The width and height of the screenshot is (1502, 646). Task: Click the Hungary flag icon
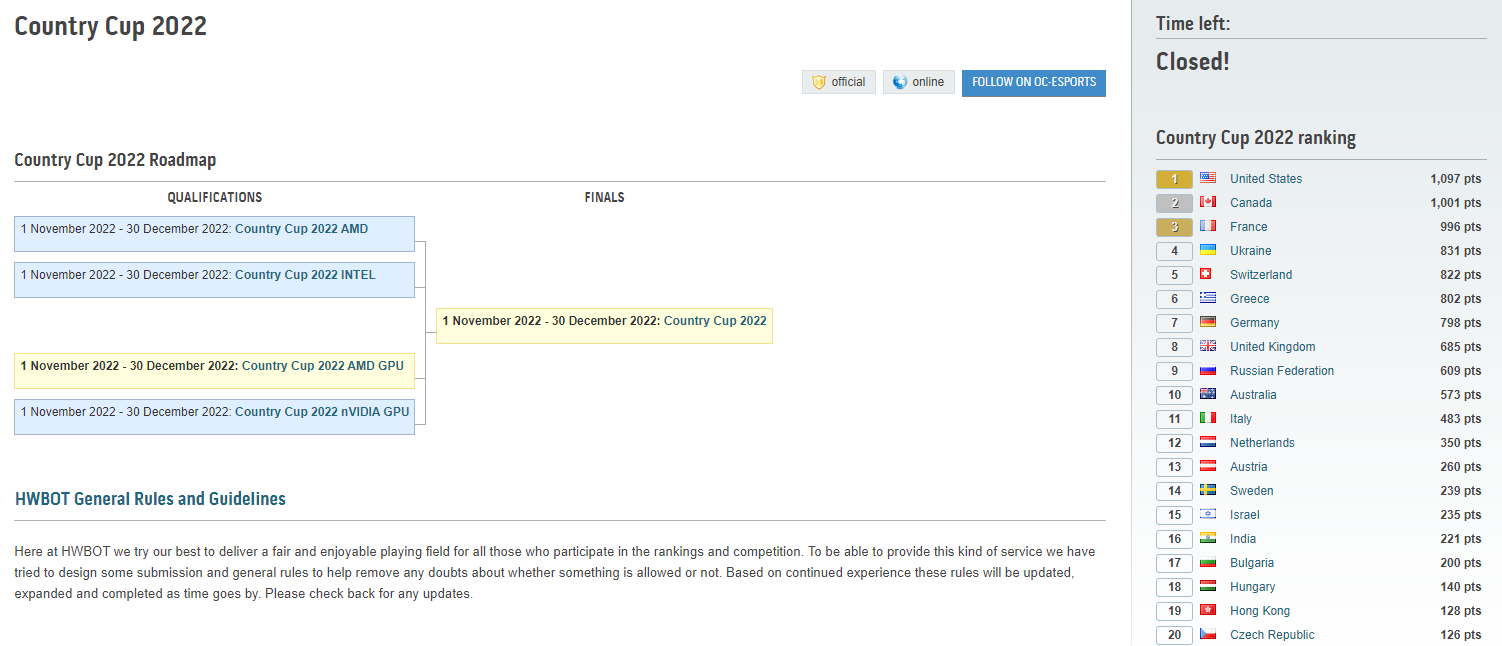(1208, 586)
